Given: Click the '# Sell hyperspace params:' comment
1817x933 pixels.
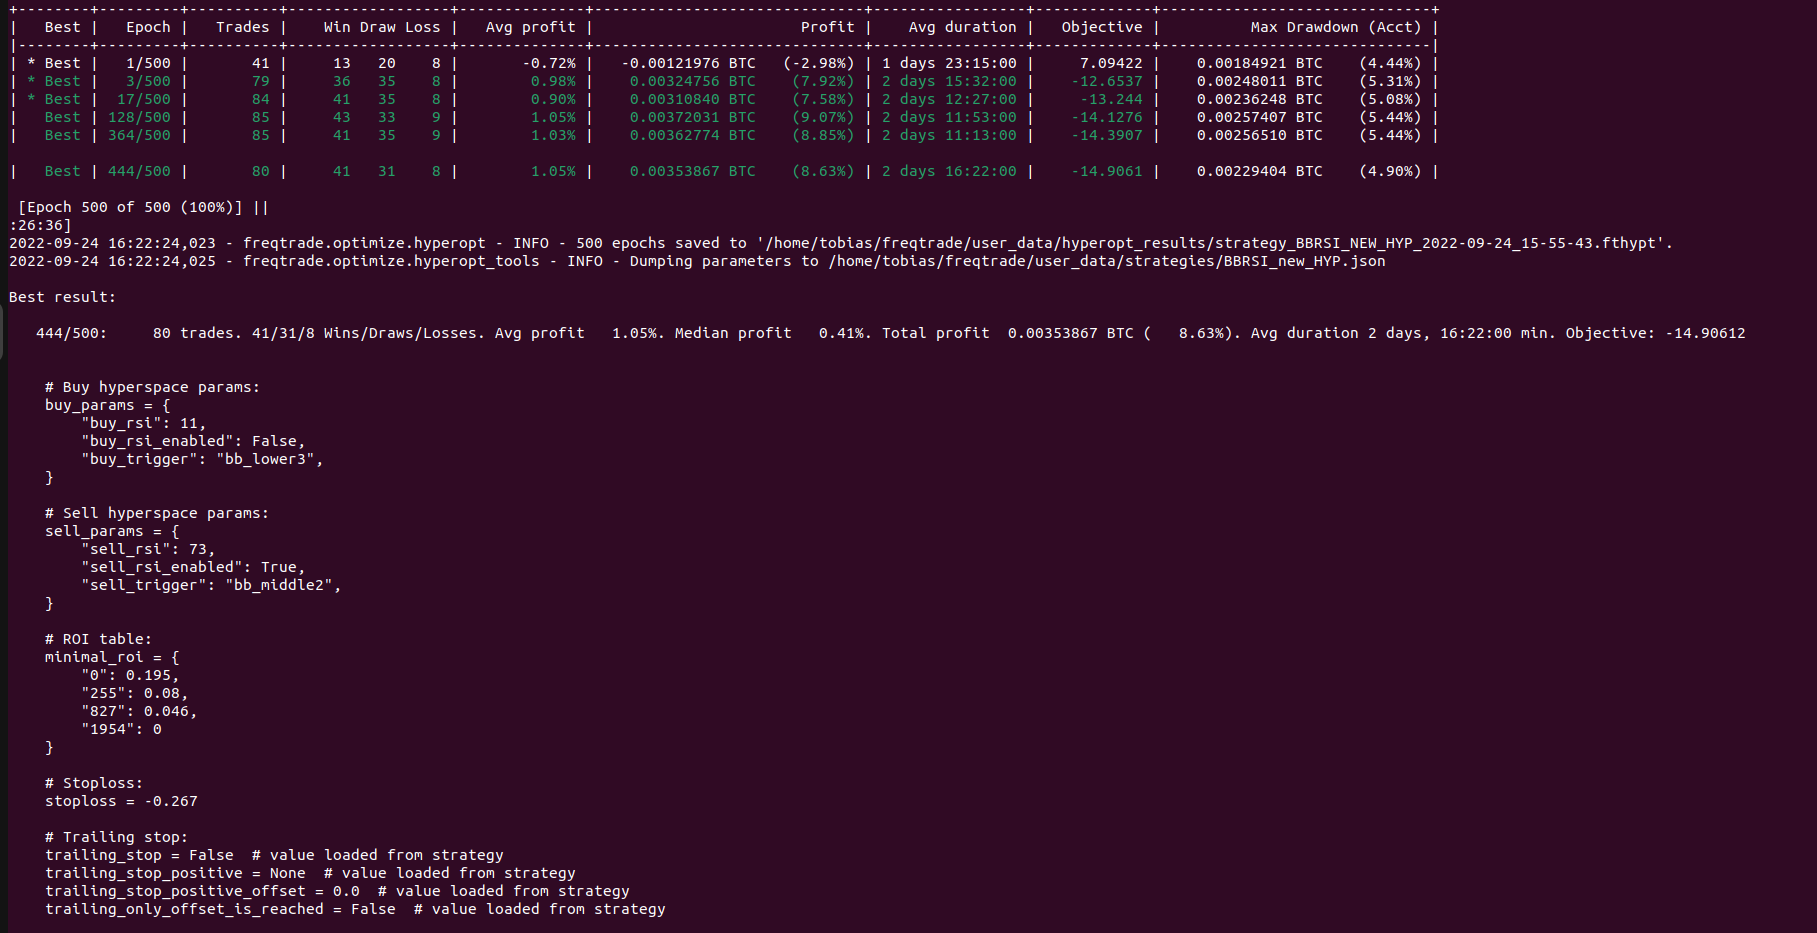Looking at the screenshot, I should pyautogui.click(x=157, y=513).
